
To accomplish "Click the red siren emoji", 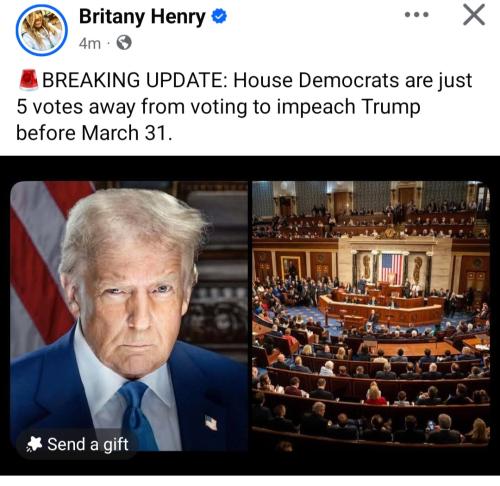I will [28, 80].
